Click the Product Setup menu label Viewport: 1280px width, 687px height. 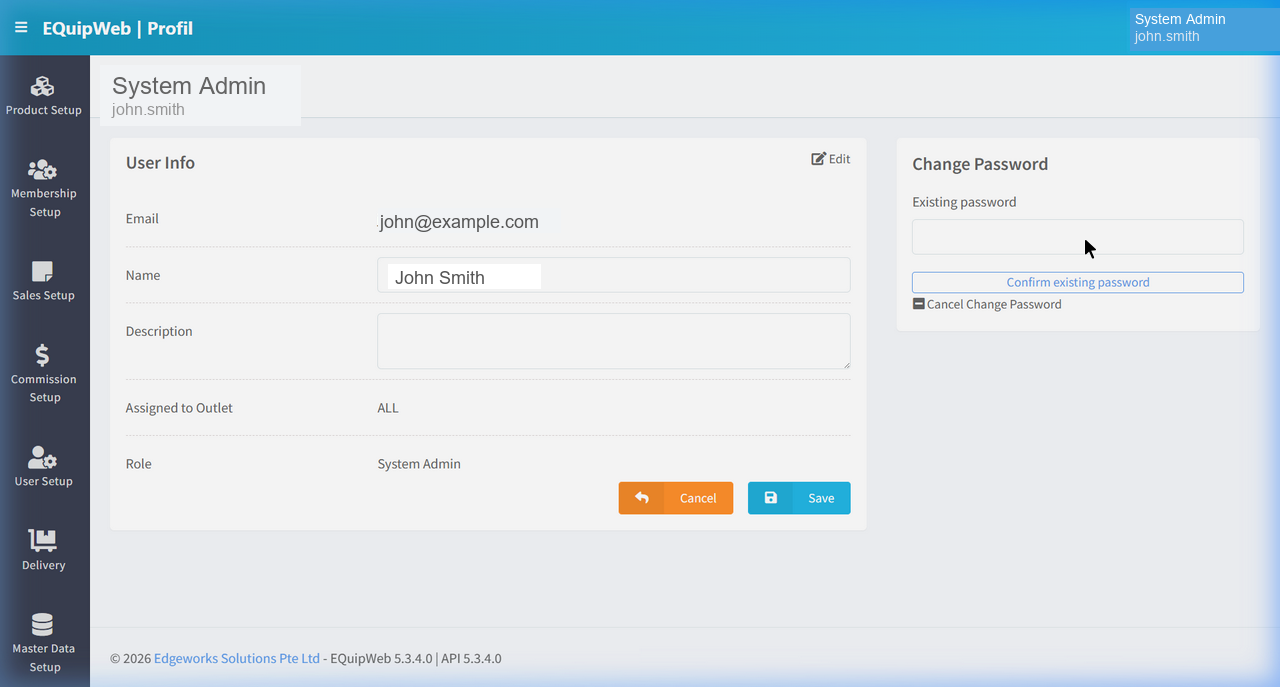tap(44, 110)
